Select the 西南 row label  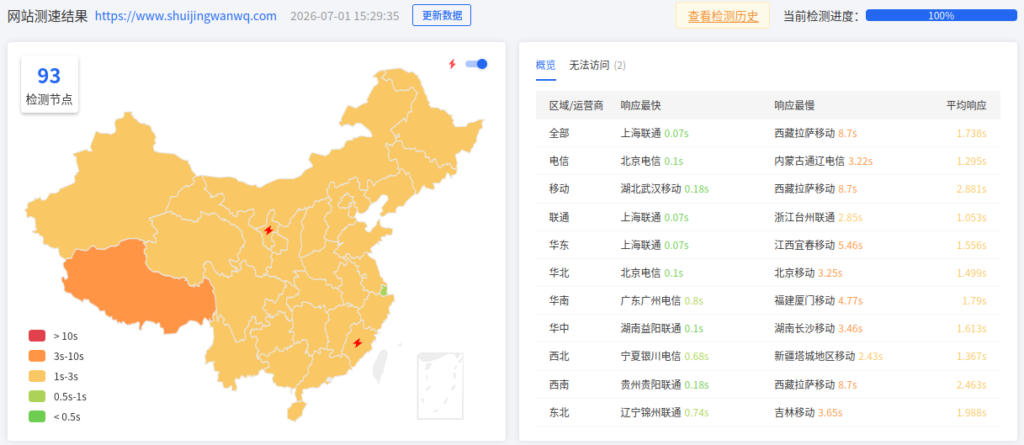pos(559,384)
